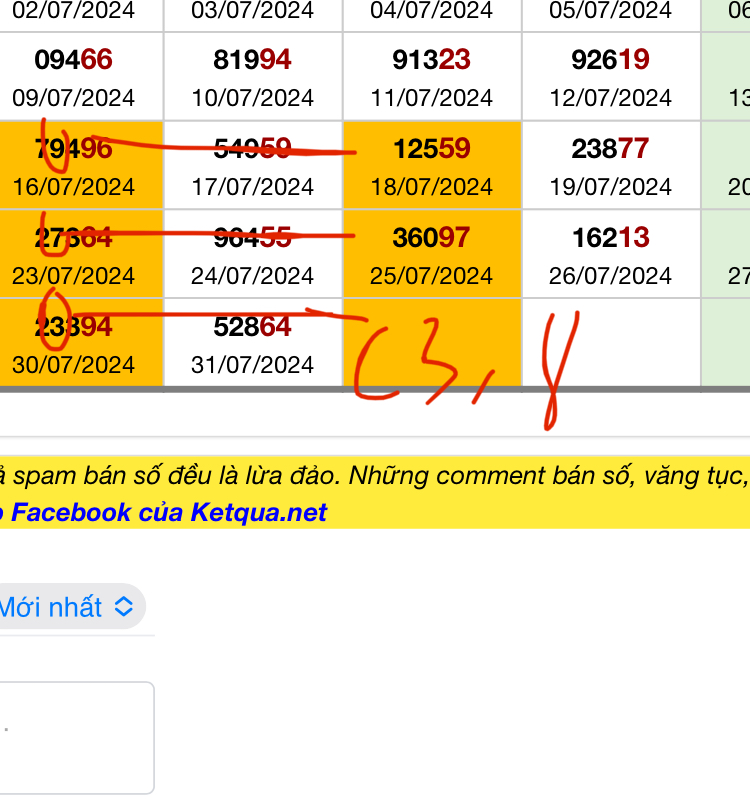Select highlighted result 79496 for 16/07/2024
The height and width of the screenshot is (802, 750).
point(73,166)
